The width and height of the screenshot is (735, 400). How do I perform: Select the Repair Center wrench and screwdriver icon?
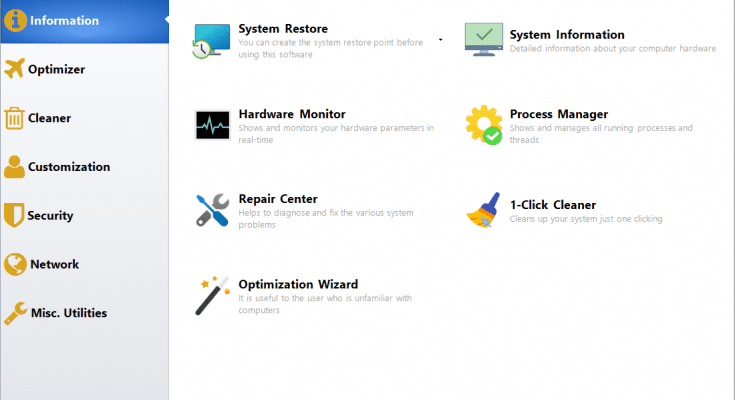(x=212, y=211)
